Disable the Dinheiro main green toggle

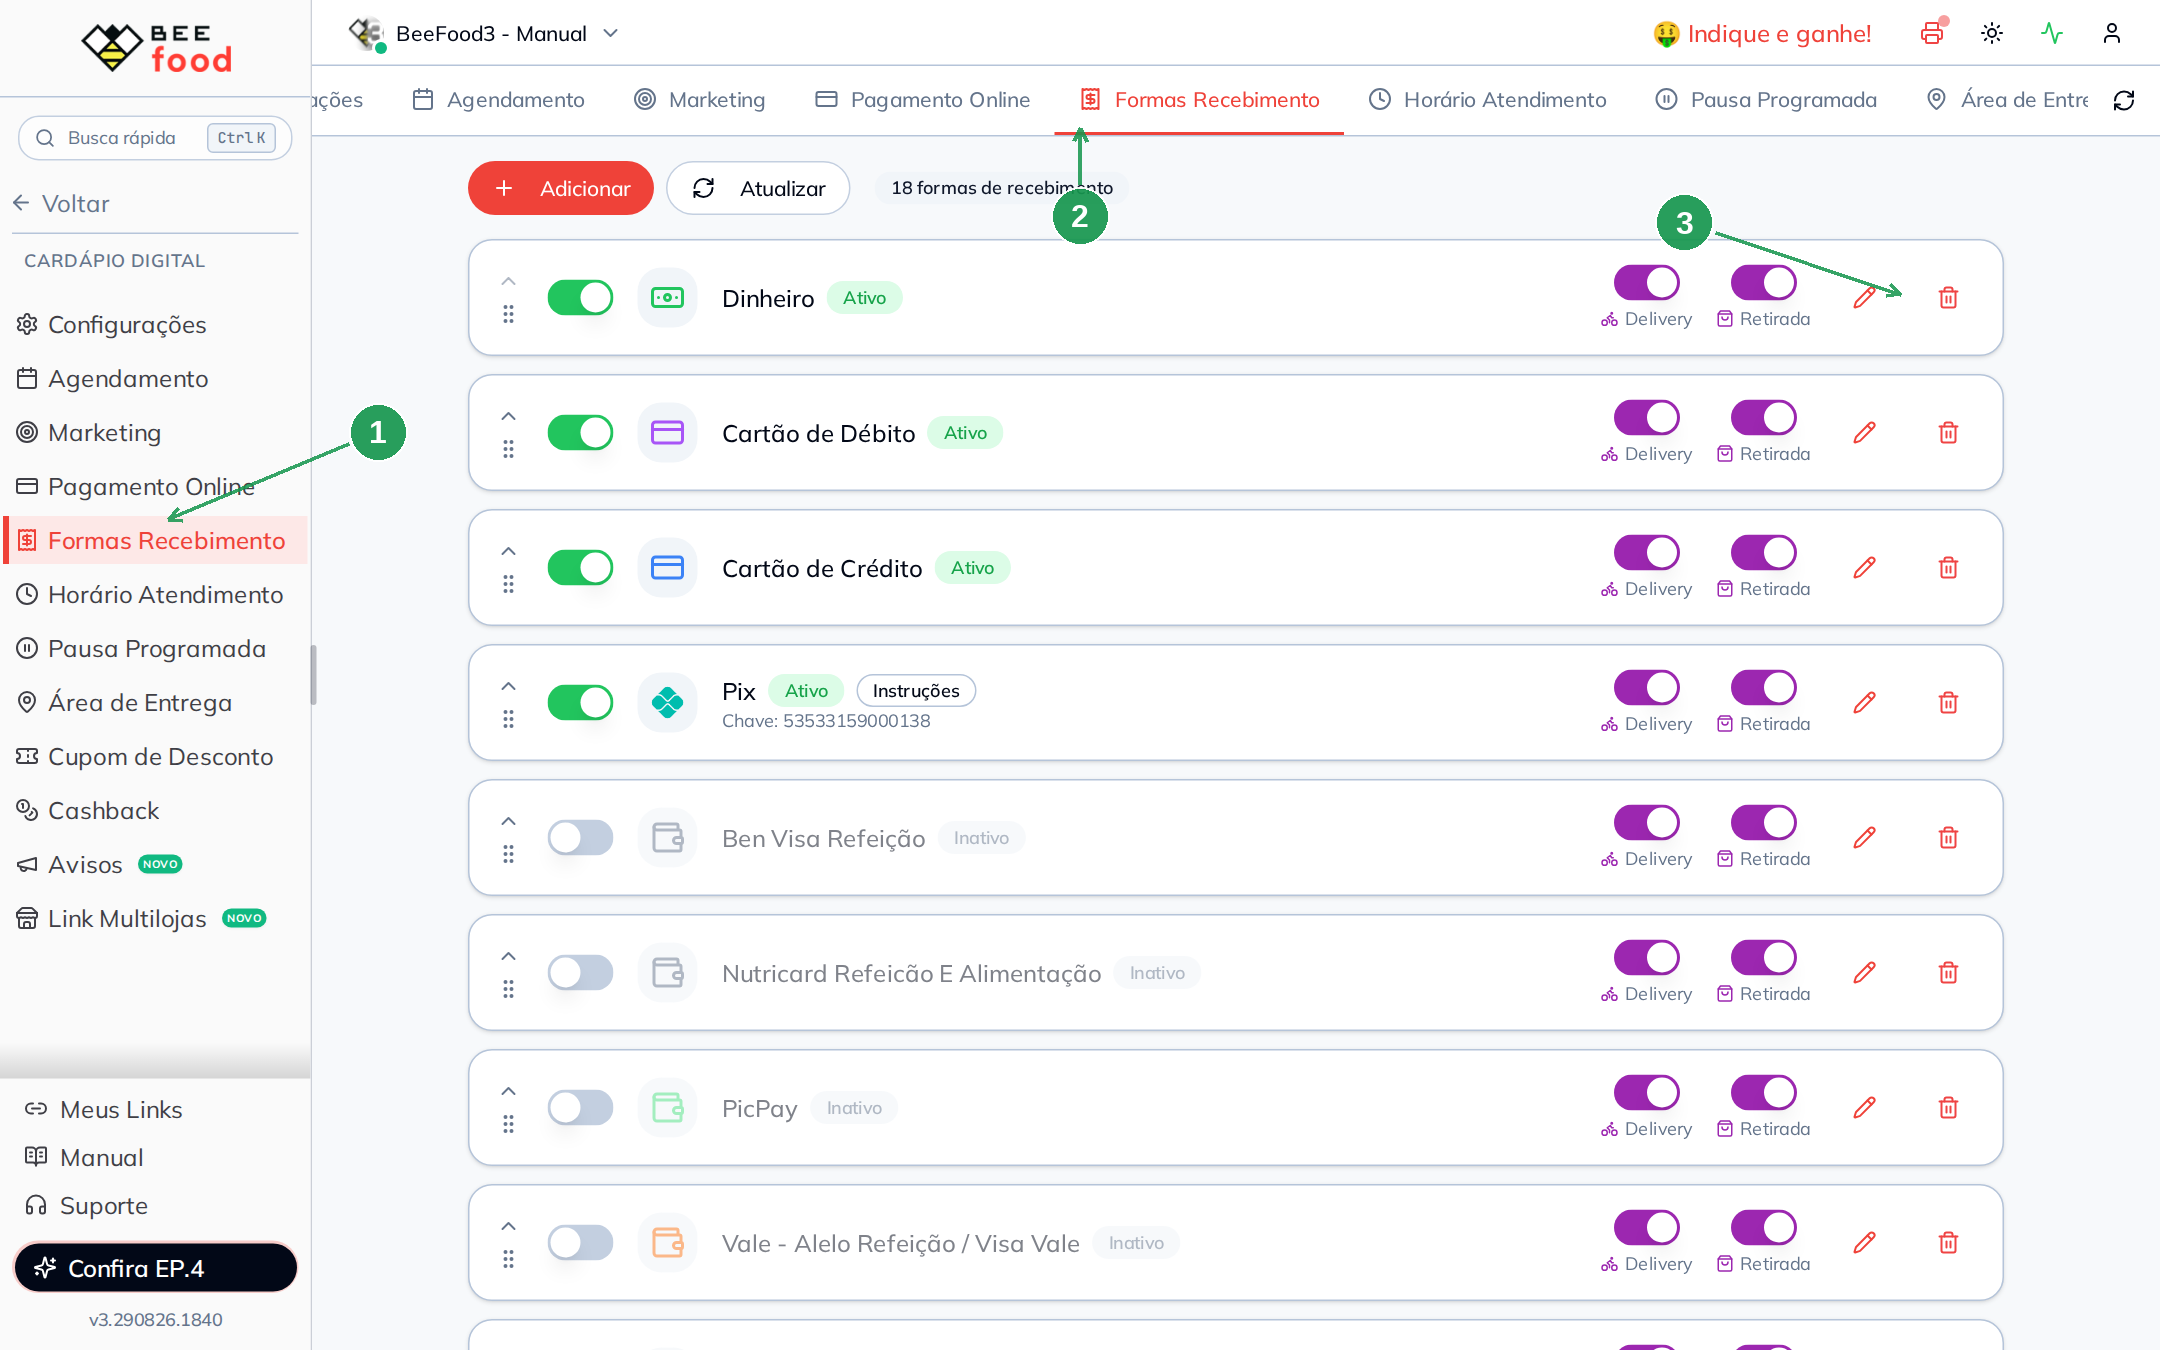click(580, 298)
